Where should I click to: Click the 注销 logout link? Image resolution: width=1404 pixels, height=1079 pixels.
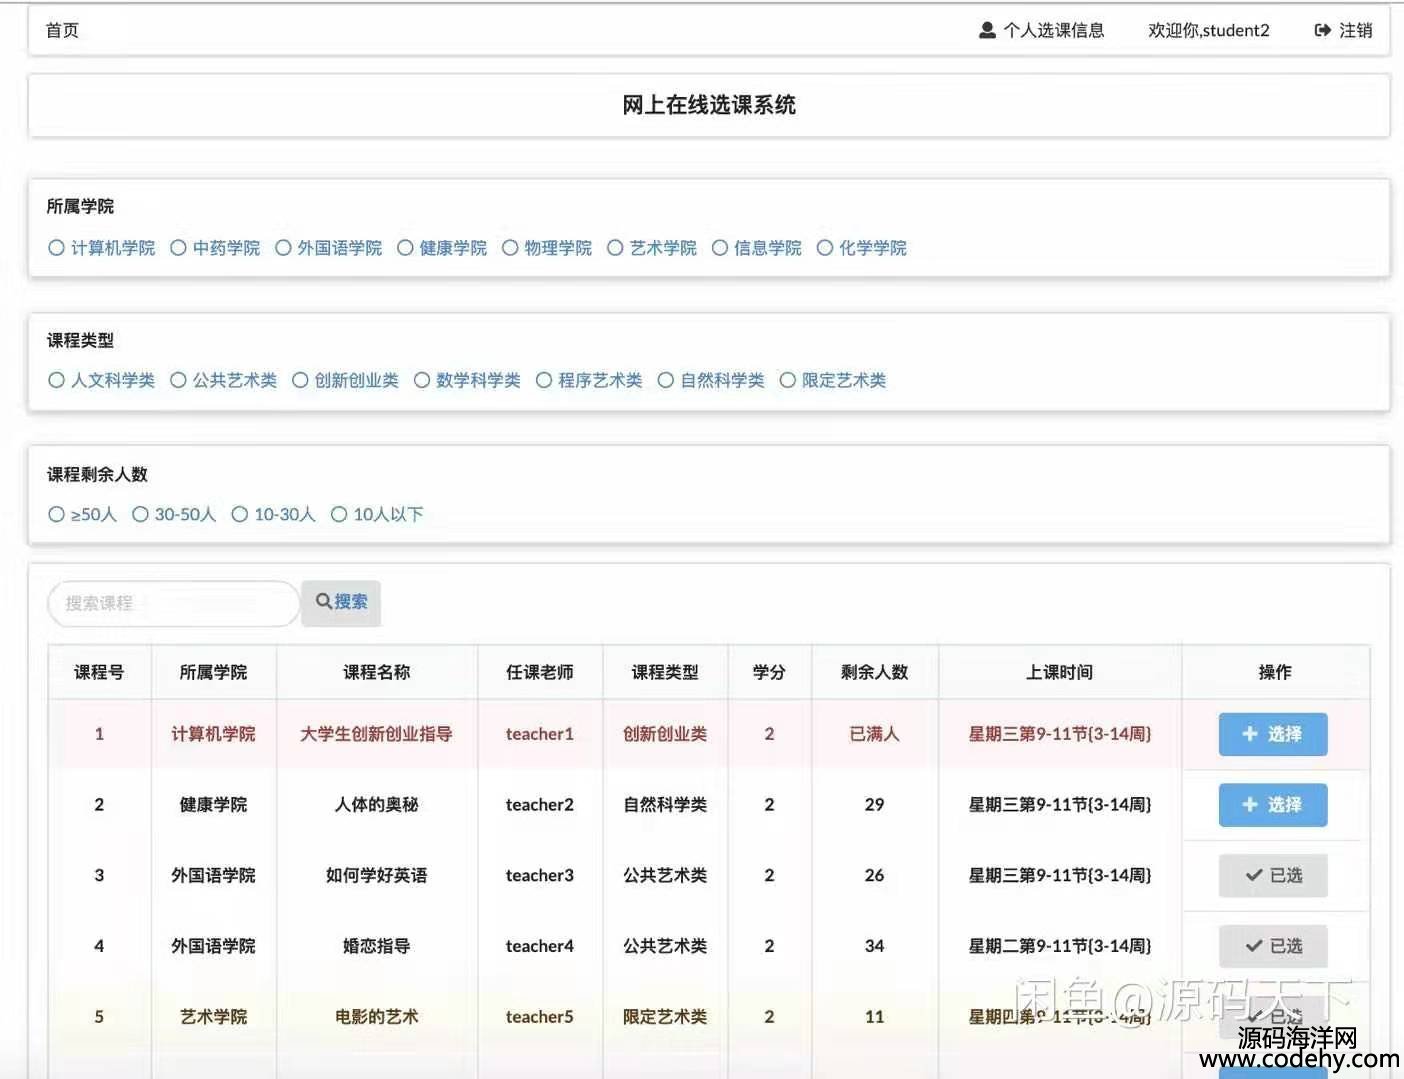tap(1355, 30)
